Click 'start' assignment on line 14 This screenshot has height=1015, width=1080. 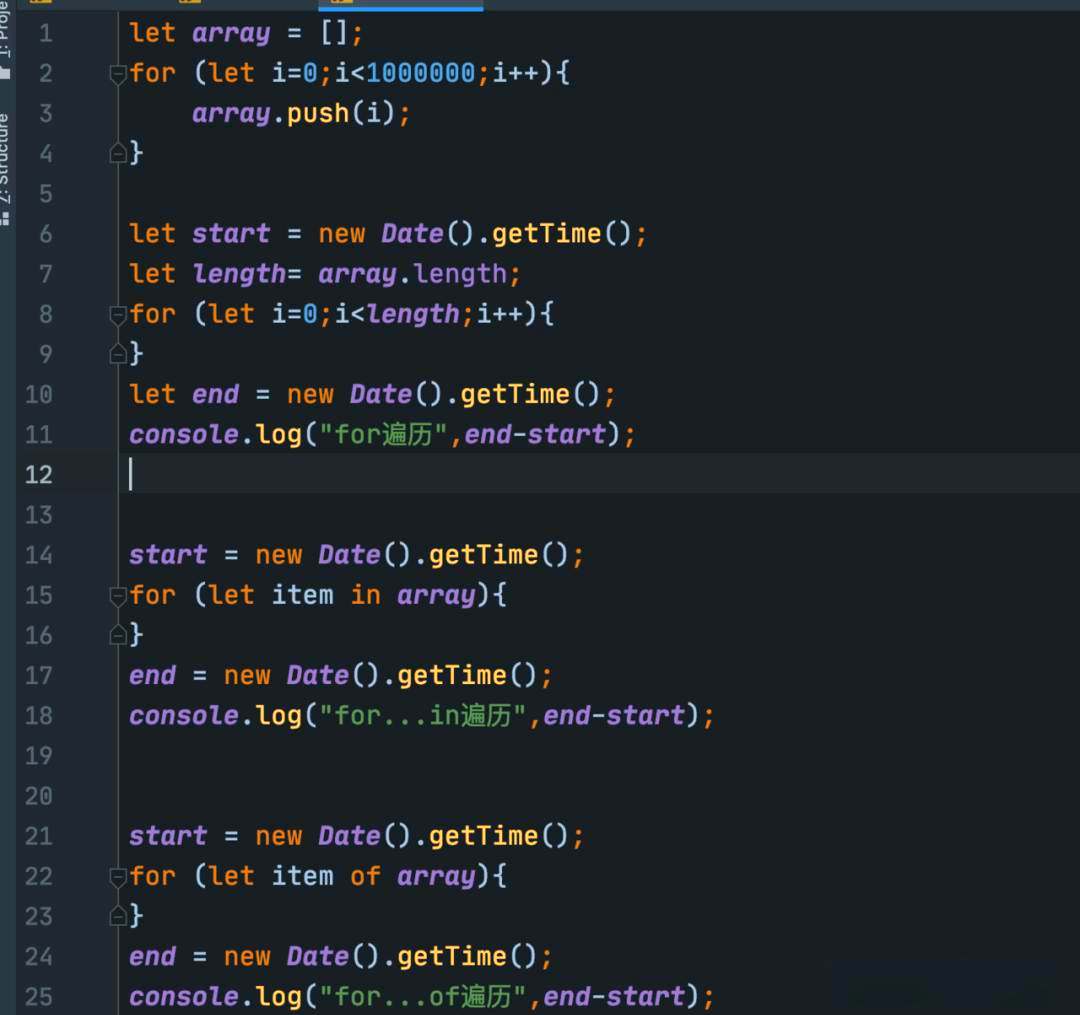click(x=168, y=555)
